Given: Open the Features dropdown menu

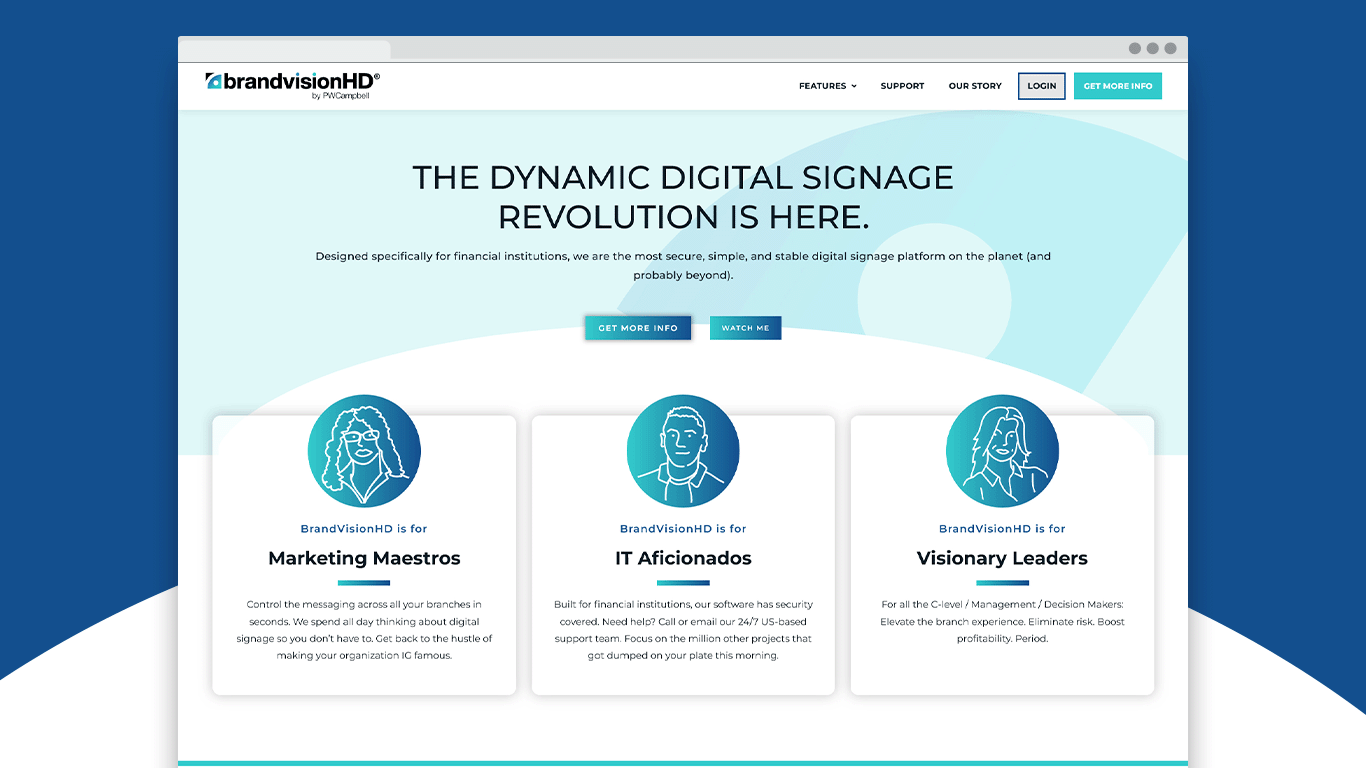Looking at the screenshot, I should (827, 86).
